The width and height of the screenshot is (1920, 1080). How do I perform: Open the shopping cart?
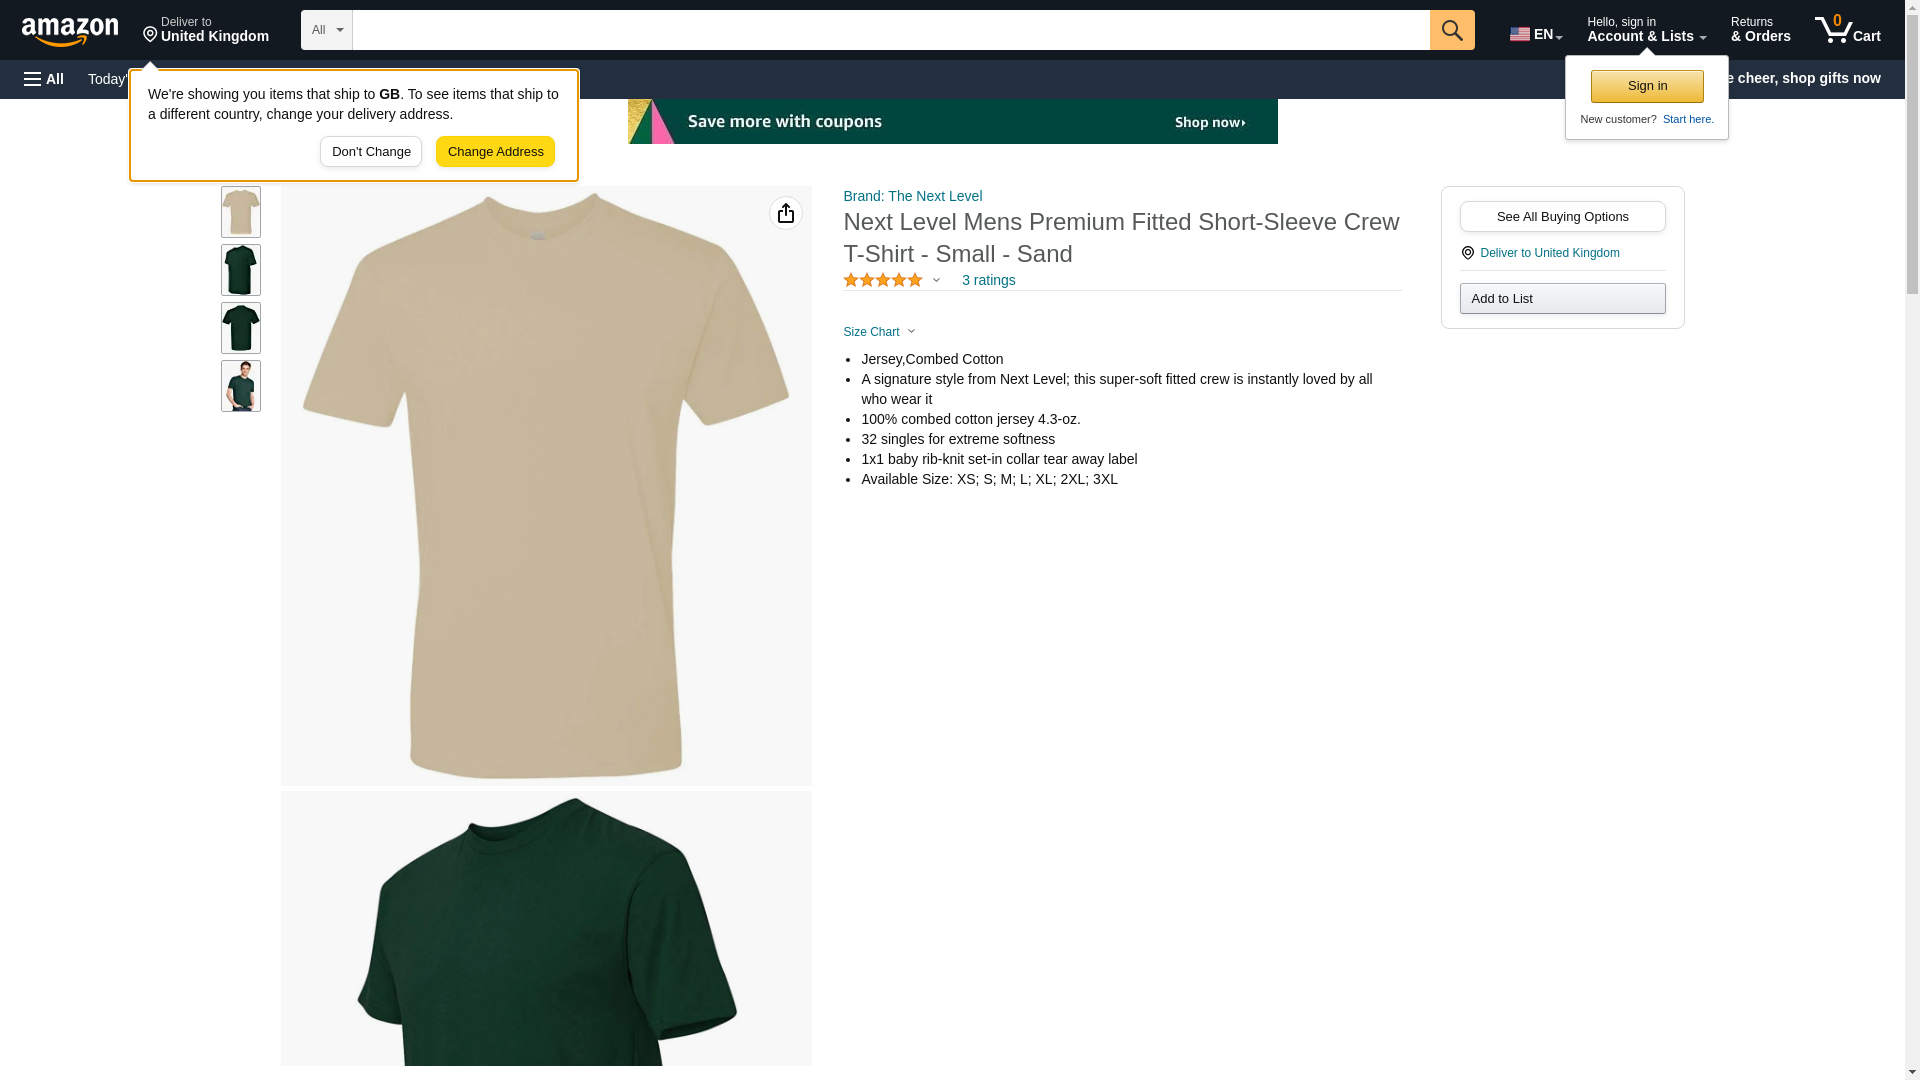coord(1848,30)
